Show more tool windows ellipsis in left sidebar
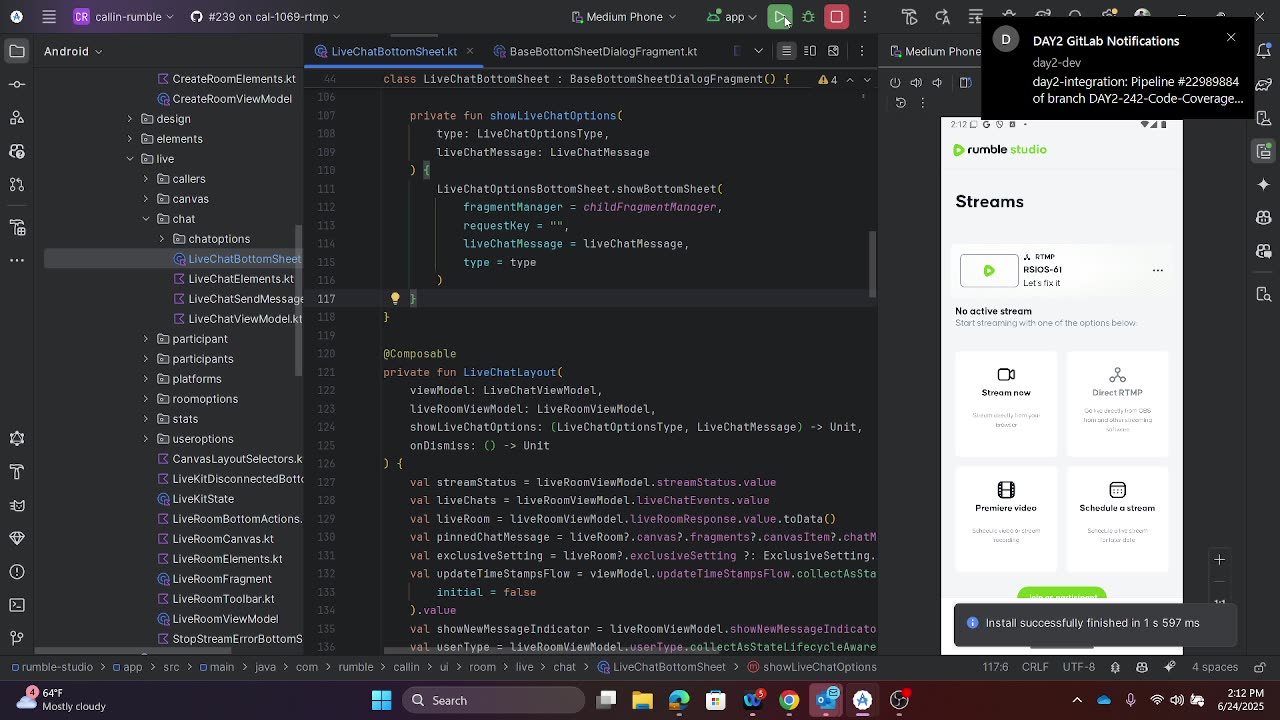Screen dimensions: 1280x720 pos(17,260)
